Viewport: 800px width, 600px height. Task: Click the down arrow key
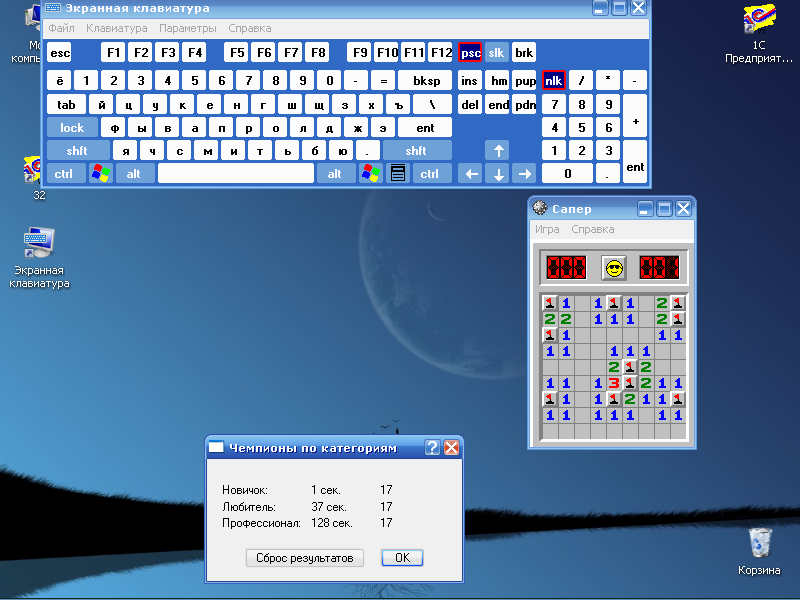(498, 173)
